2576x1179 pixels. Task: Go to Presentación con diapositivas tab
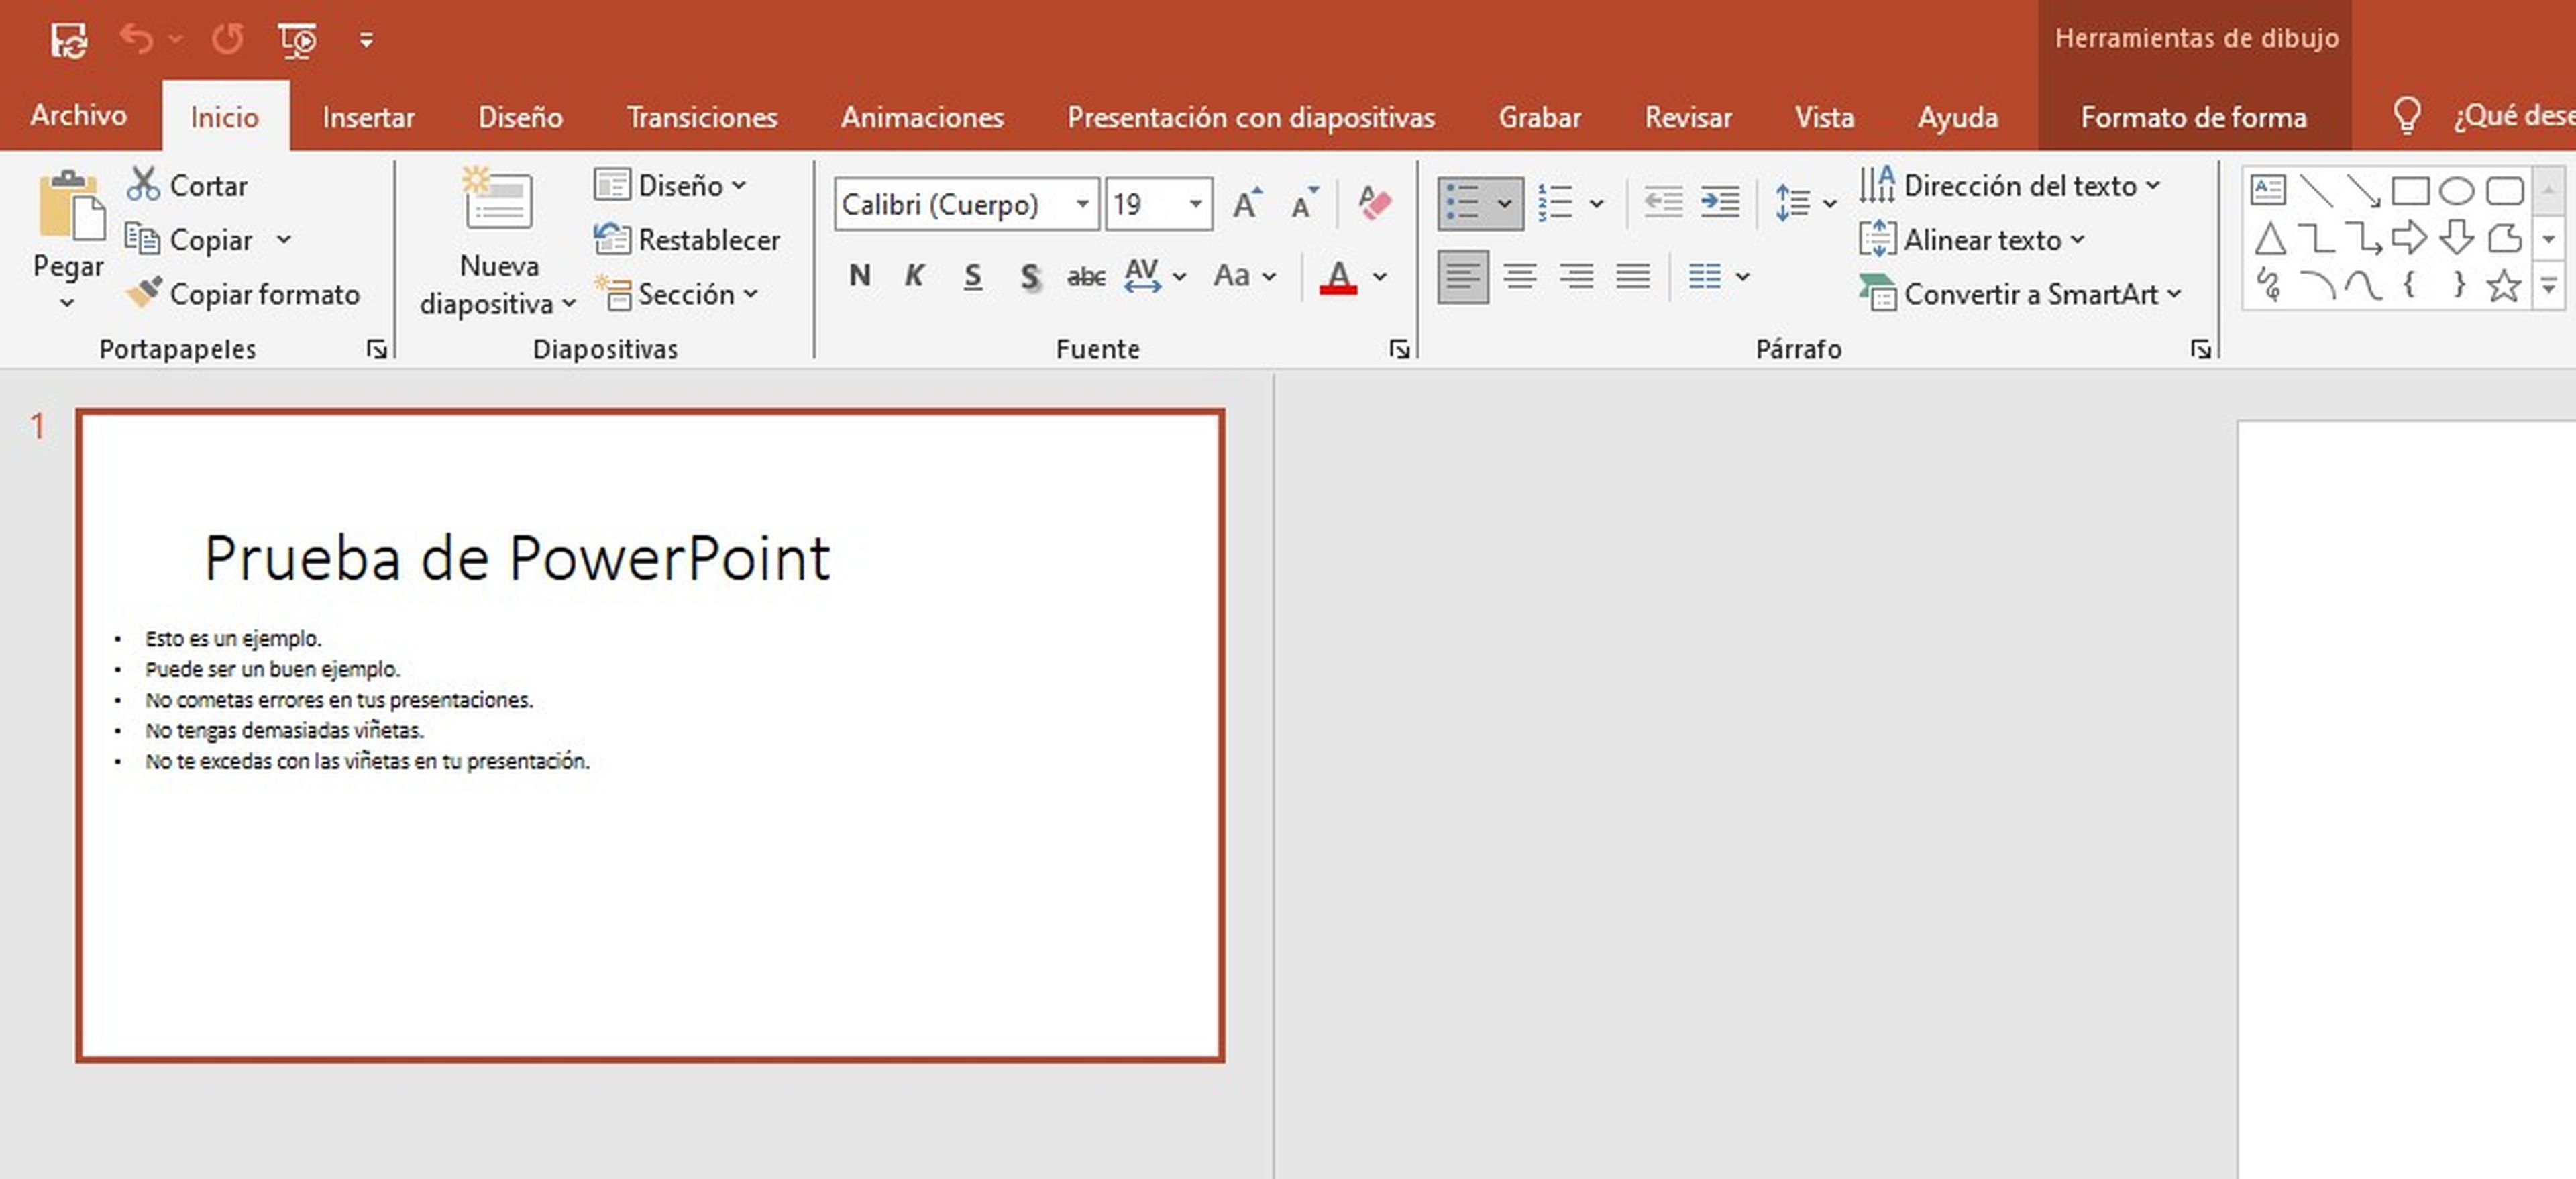click(1251, 117)
